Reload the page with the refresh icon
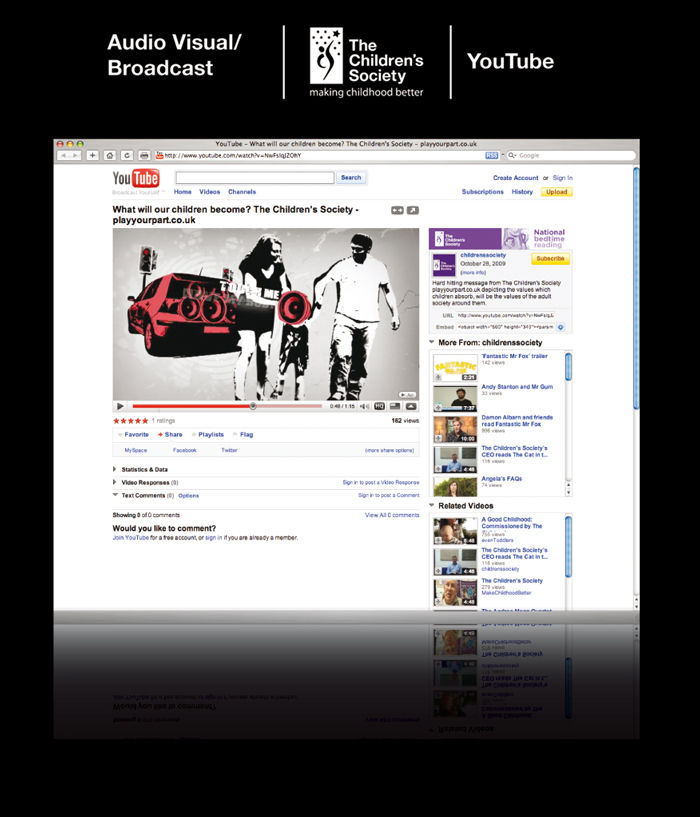 (x=127, y=155)
